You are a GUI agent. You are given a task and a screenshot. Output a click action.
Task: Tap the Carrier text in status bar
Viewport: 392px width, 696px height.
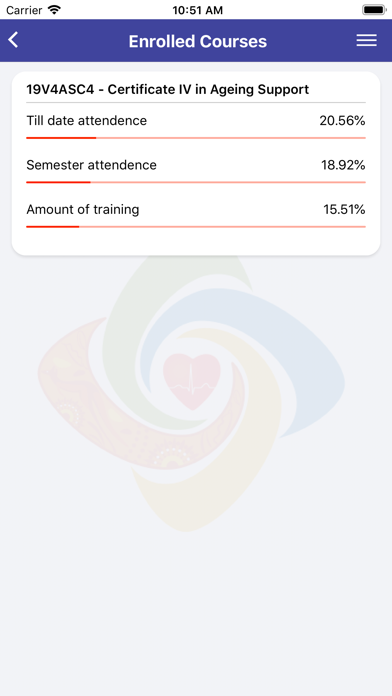[24, 10]
